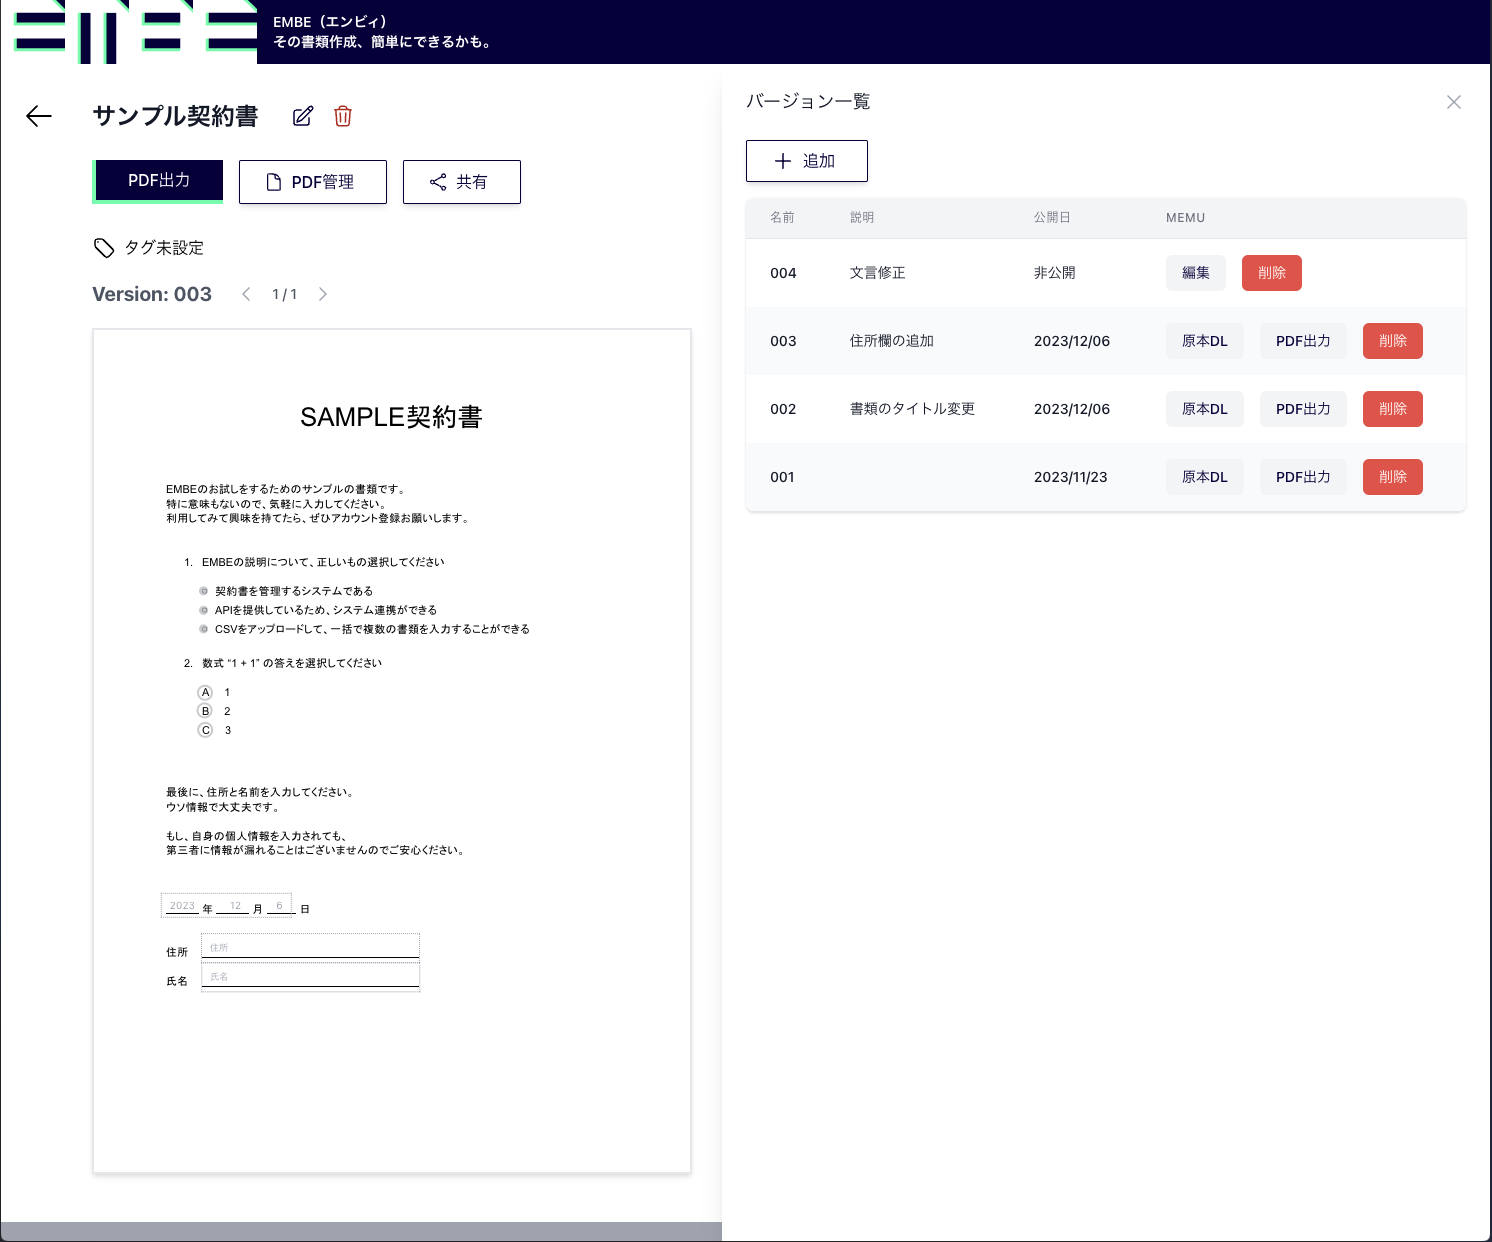Delete version 003
This screenshot has height=1242, width=1492.
[x=1393, y=341]
